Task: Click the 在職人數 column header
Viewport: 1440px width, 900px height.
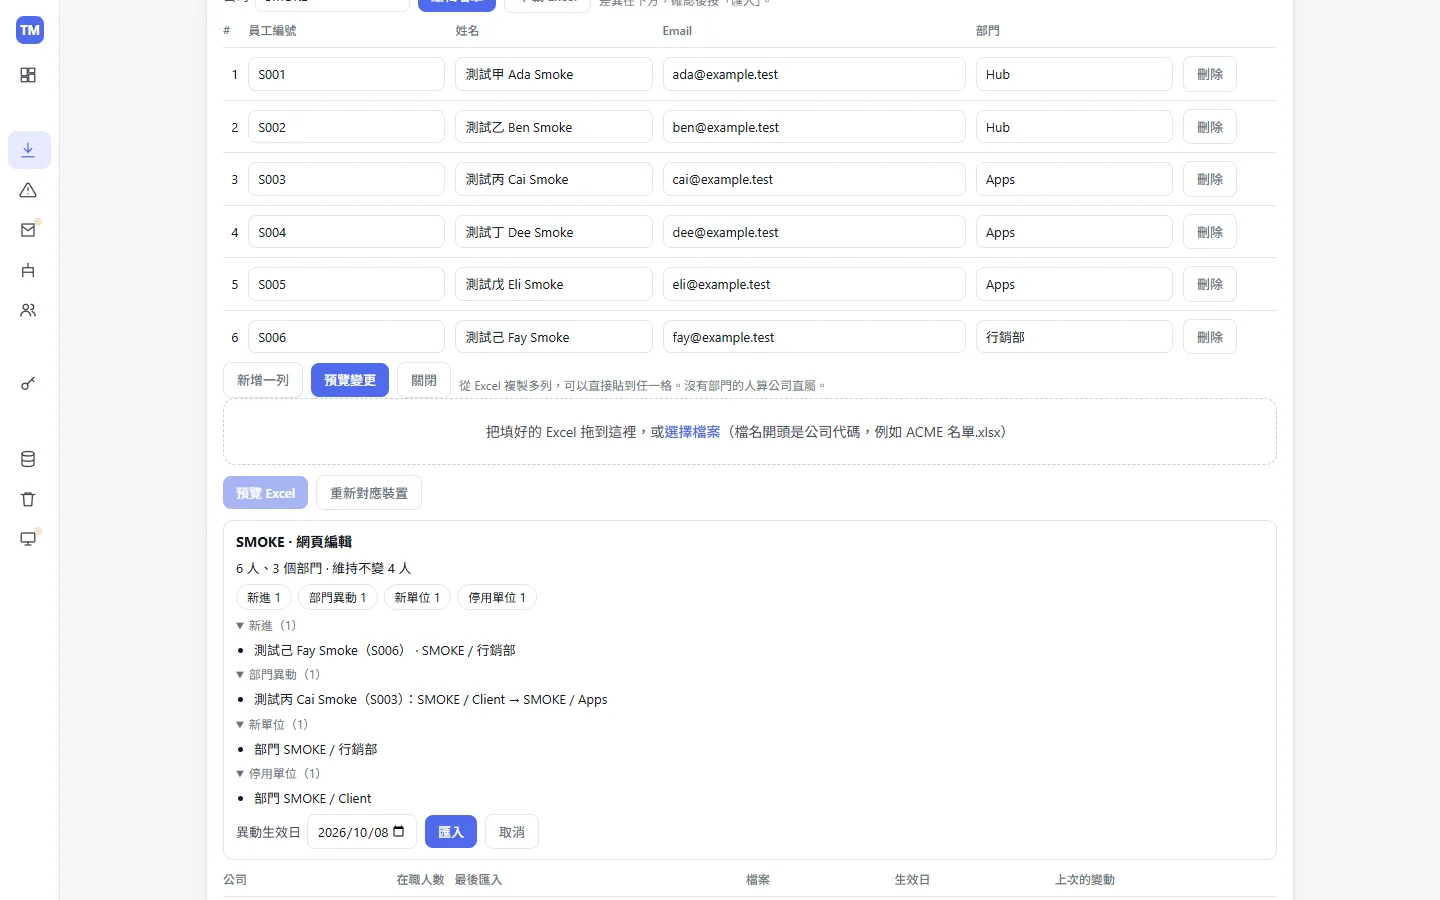Action: [420, 880]
